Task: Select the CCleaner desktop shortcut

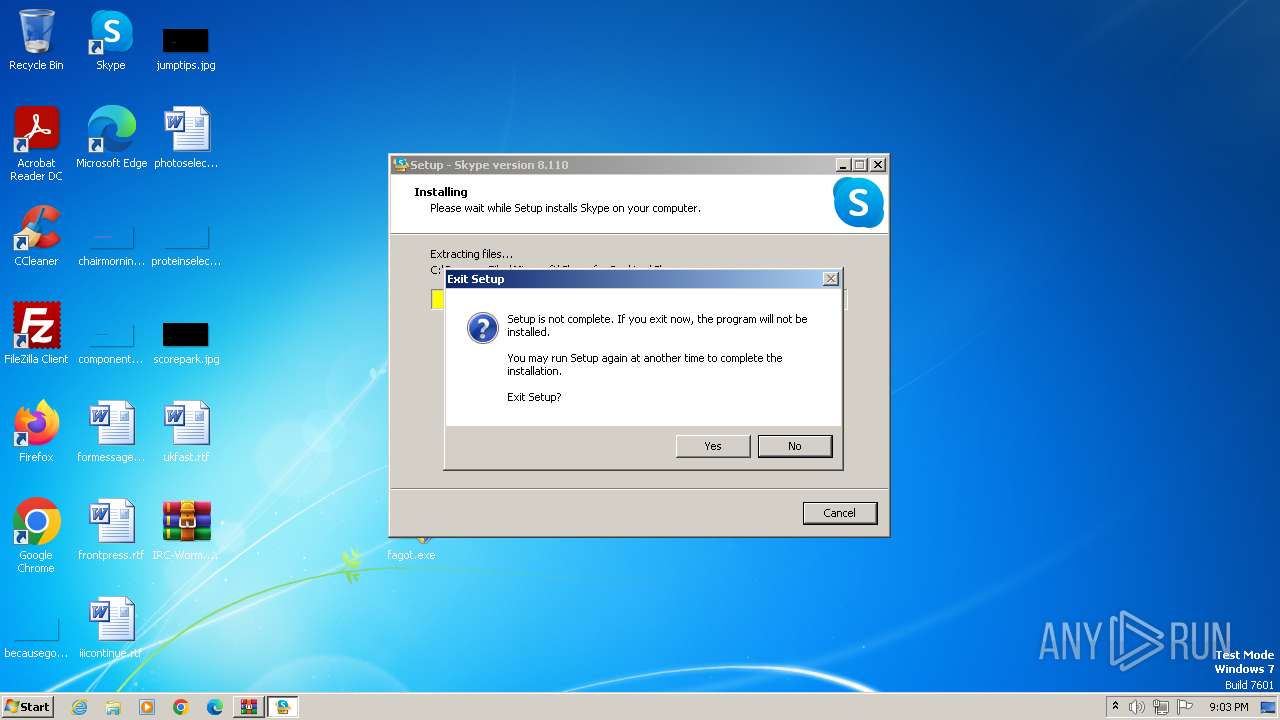Action: [36, 236]
